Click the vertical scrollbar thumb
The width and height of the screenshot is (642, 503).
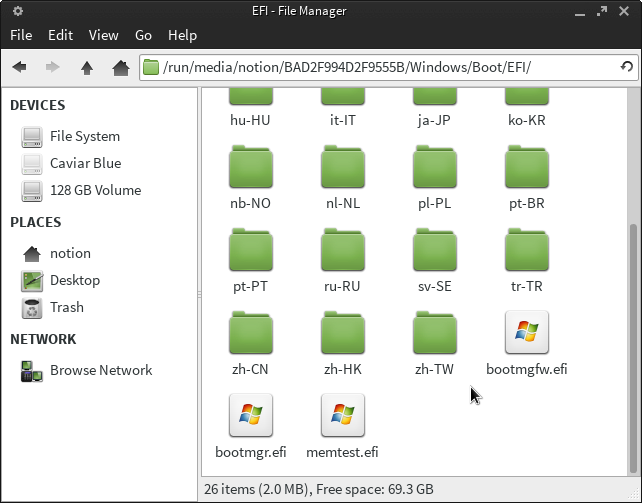pyautogui.click(x=633, y=348)
